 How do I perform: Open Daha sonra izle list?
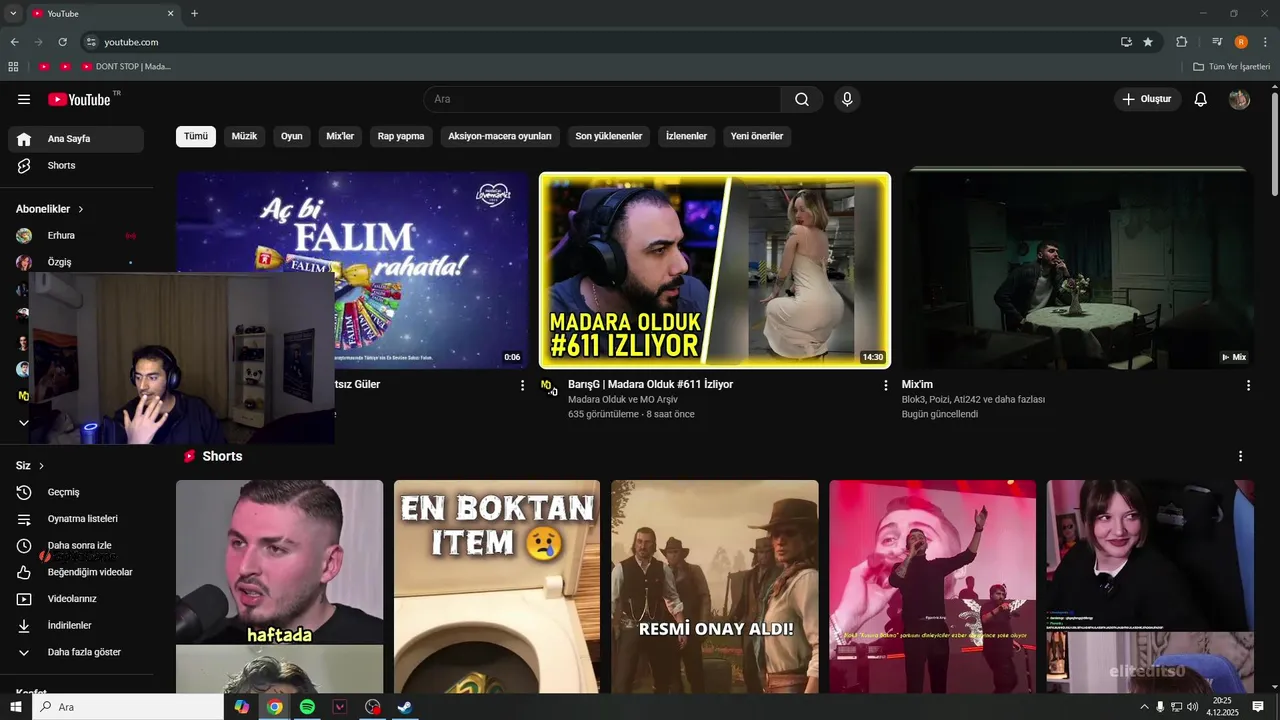coord(76,546)
